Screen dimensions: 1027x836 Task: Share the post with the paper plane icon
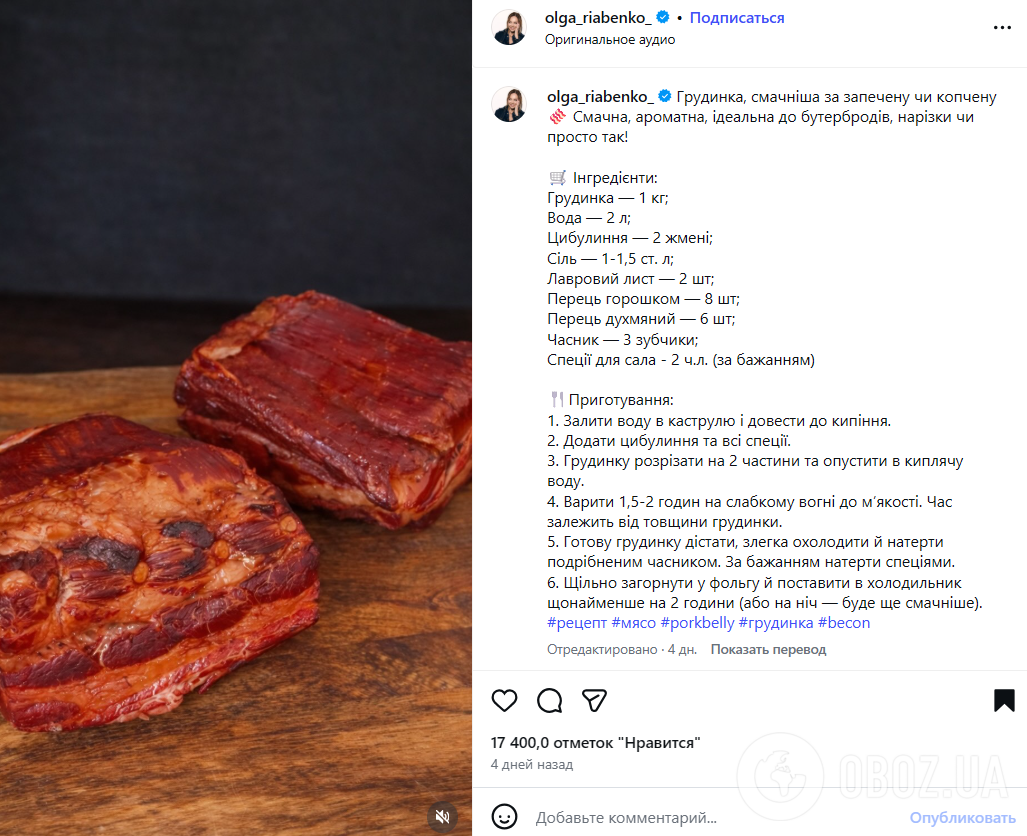click(595, 701)
